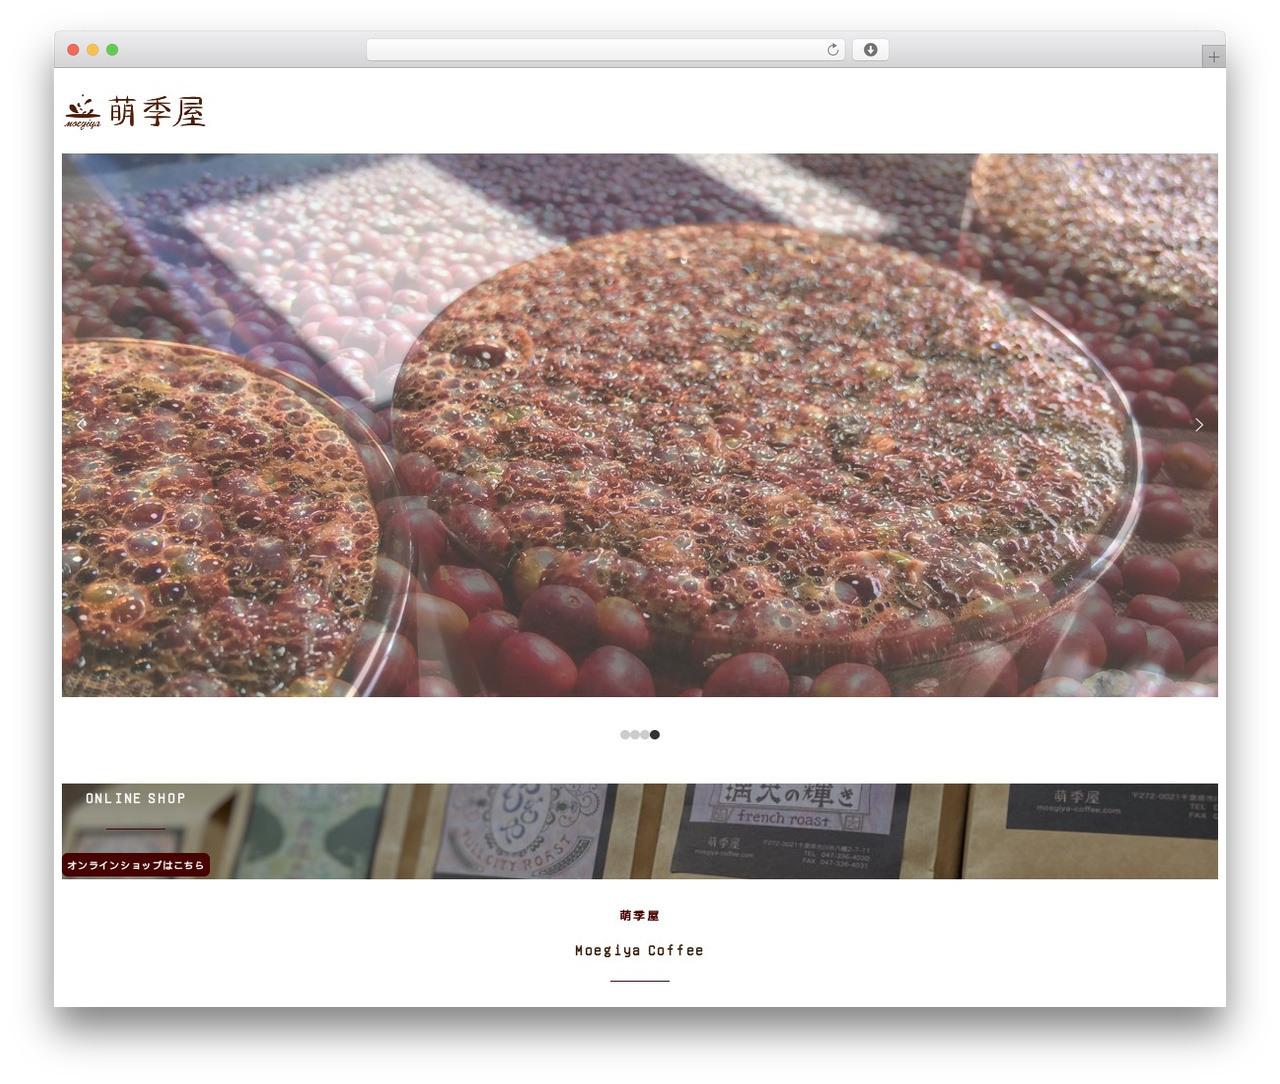Reload the page using the refresh icon
This screenshot has height=1084, width=1280.
pyautogui.click(x=832, y=50)
